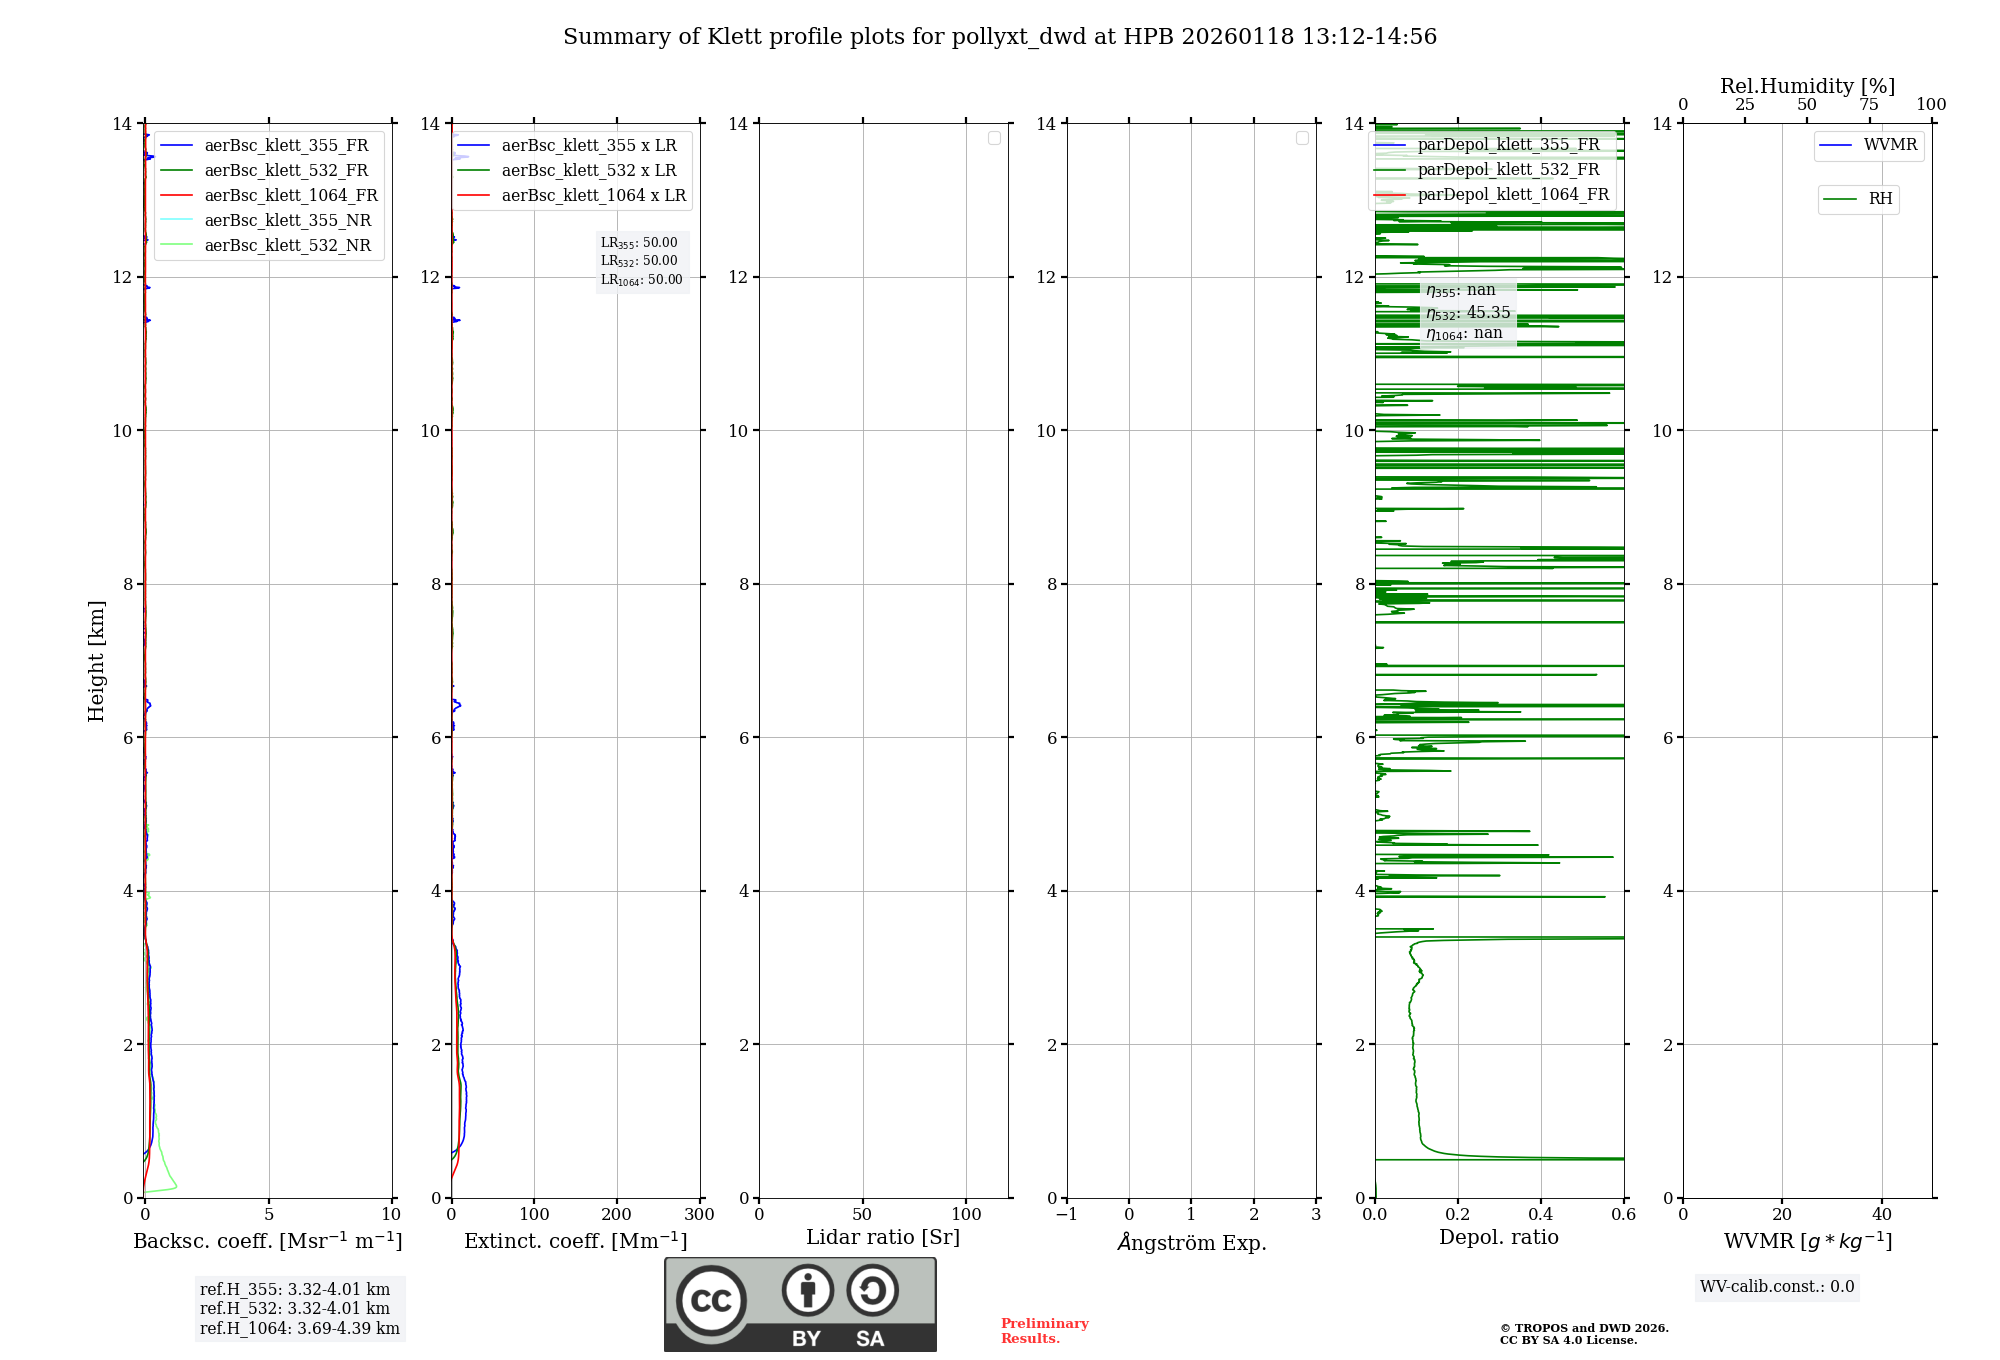Click the eta depolarization calibration annotation
This screenshot has width=2000, height=1360.
tap(1467, 312)
